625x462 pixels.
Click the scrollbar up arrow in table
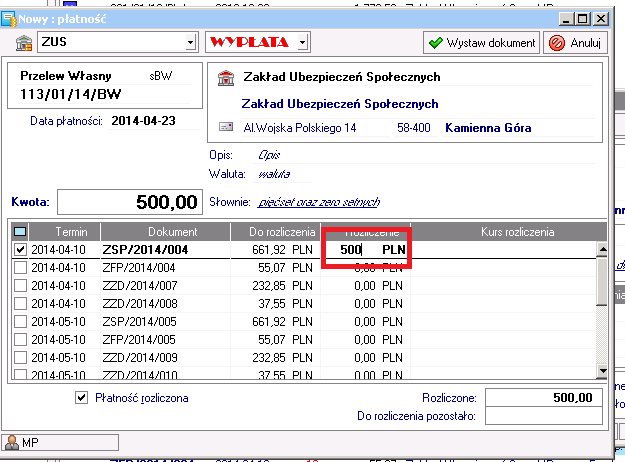pos(602,250)
